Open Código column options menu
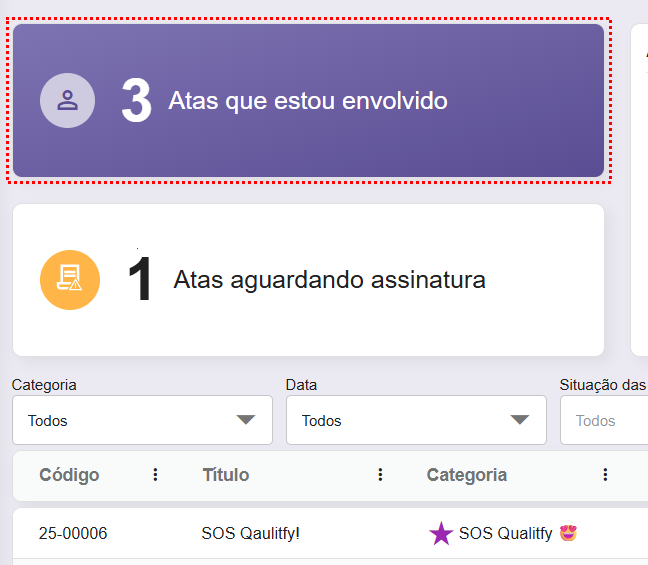The width and height of the screenshot is (648, 565). [x=155, y=475]
